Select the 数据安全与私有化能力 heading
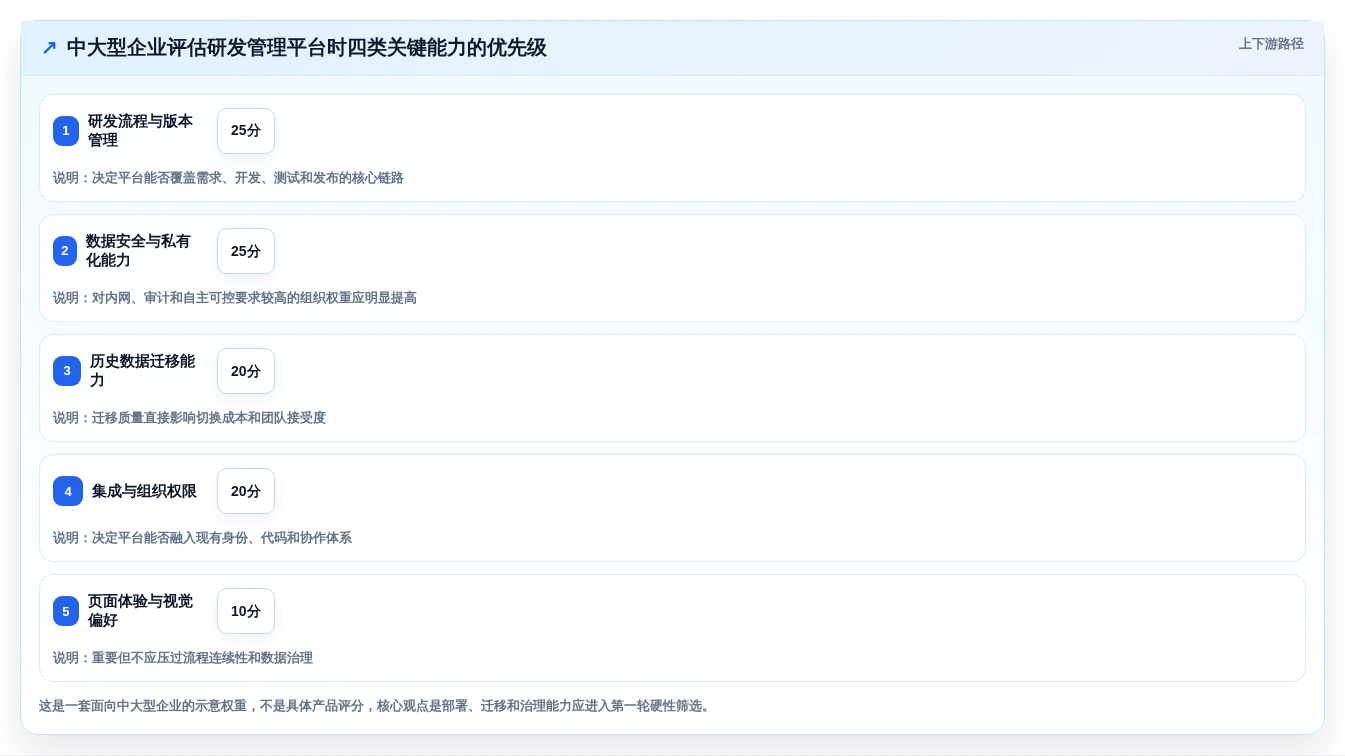The height and width of the screenshot is (756, 1345). [139, 251]
